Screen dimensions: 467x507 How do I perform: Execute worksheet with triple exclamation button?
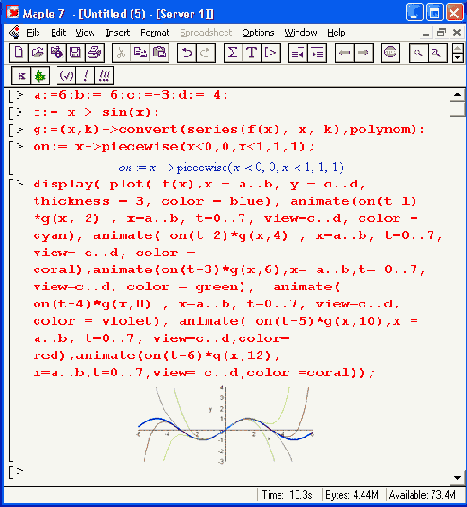104,76
